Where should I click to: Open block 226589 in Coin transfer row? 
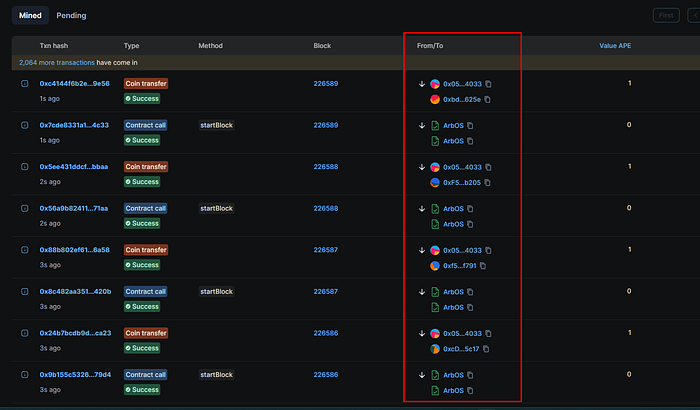325,84
